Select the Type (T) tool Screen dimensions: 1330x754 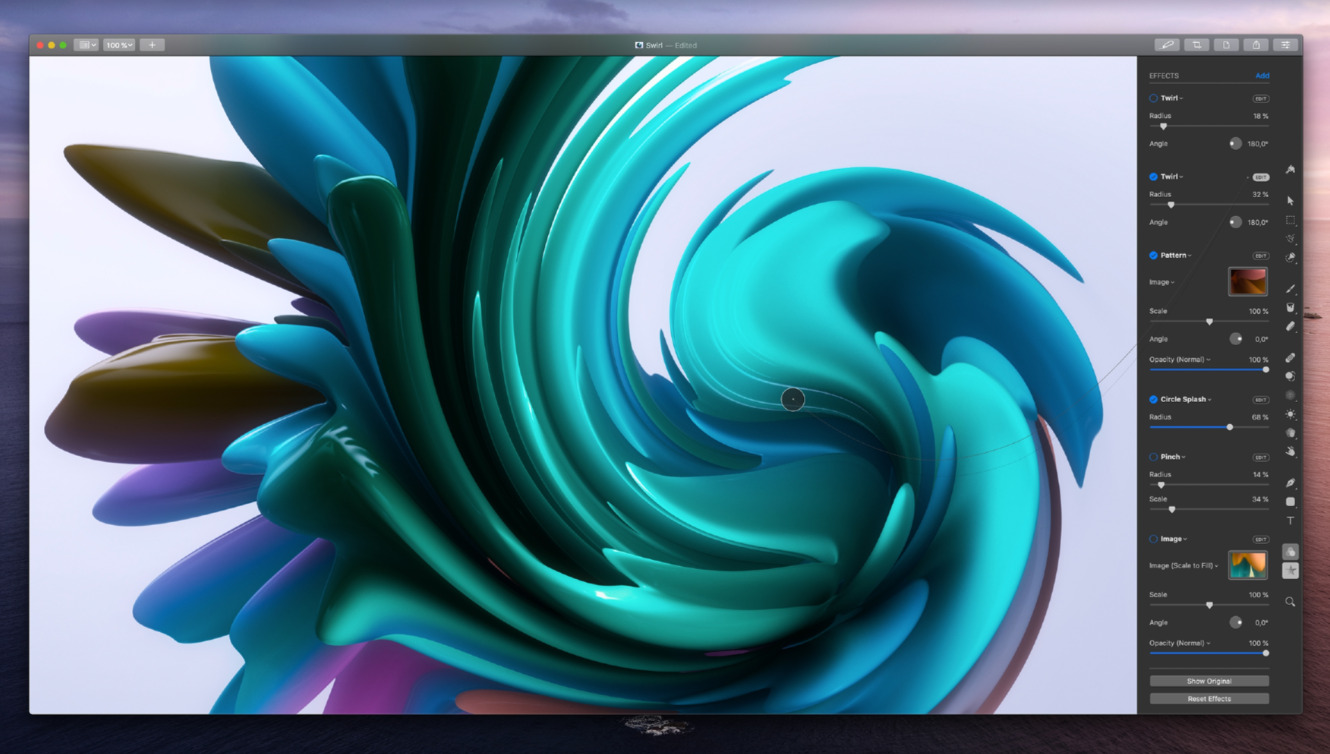pos(1290,521)
